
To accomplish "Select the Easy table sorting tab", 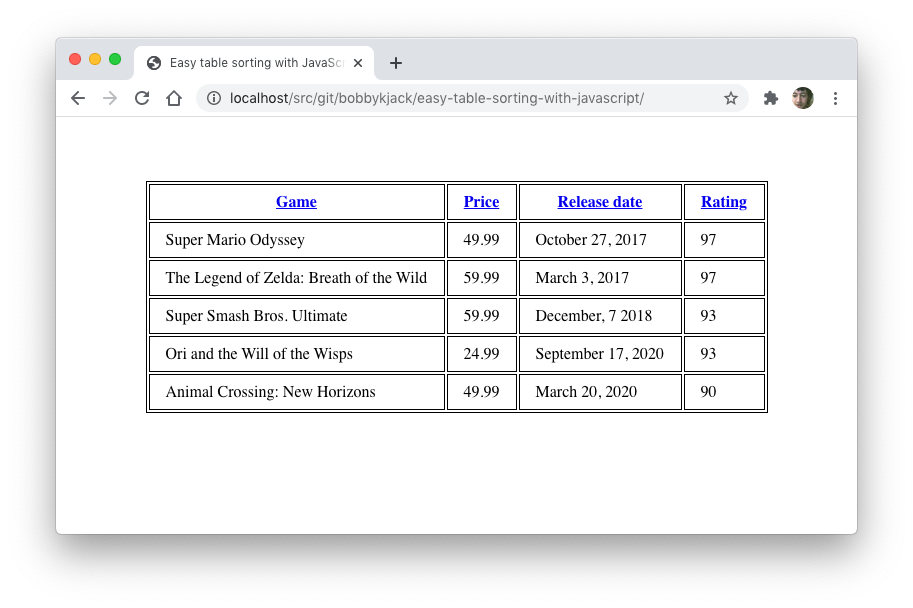I will point(254,63).
